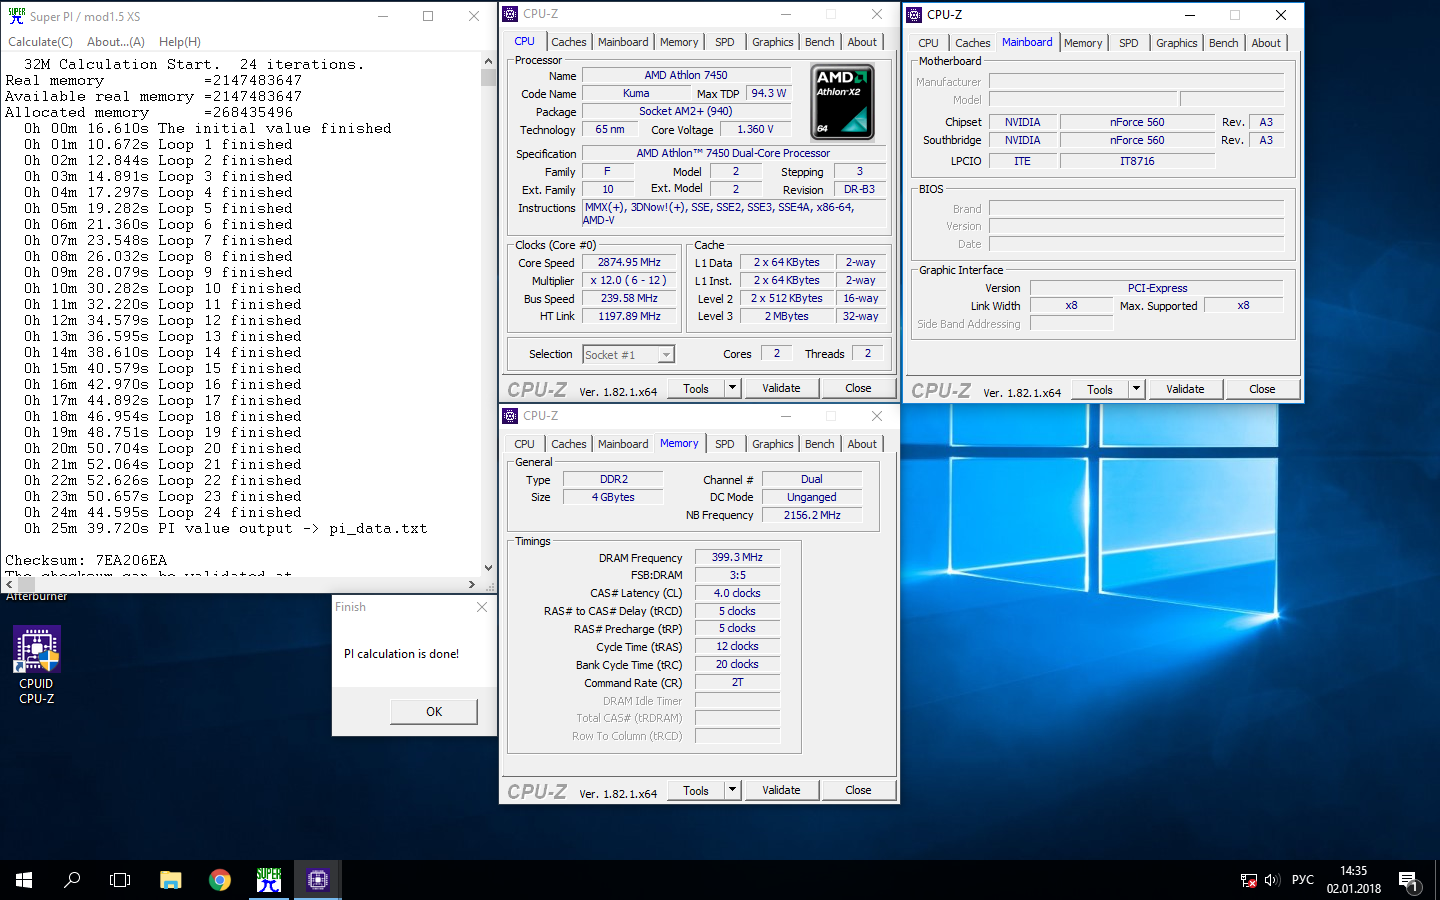Click nForce 560 chipset field
This screenshot has height=900, width=1440.
pos(1137,122)
